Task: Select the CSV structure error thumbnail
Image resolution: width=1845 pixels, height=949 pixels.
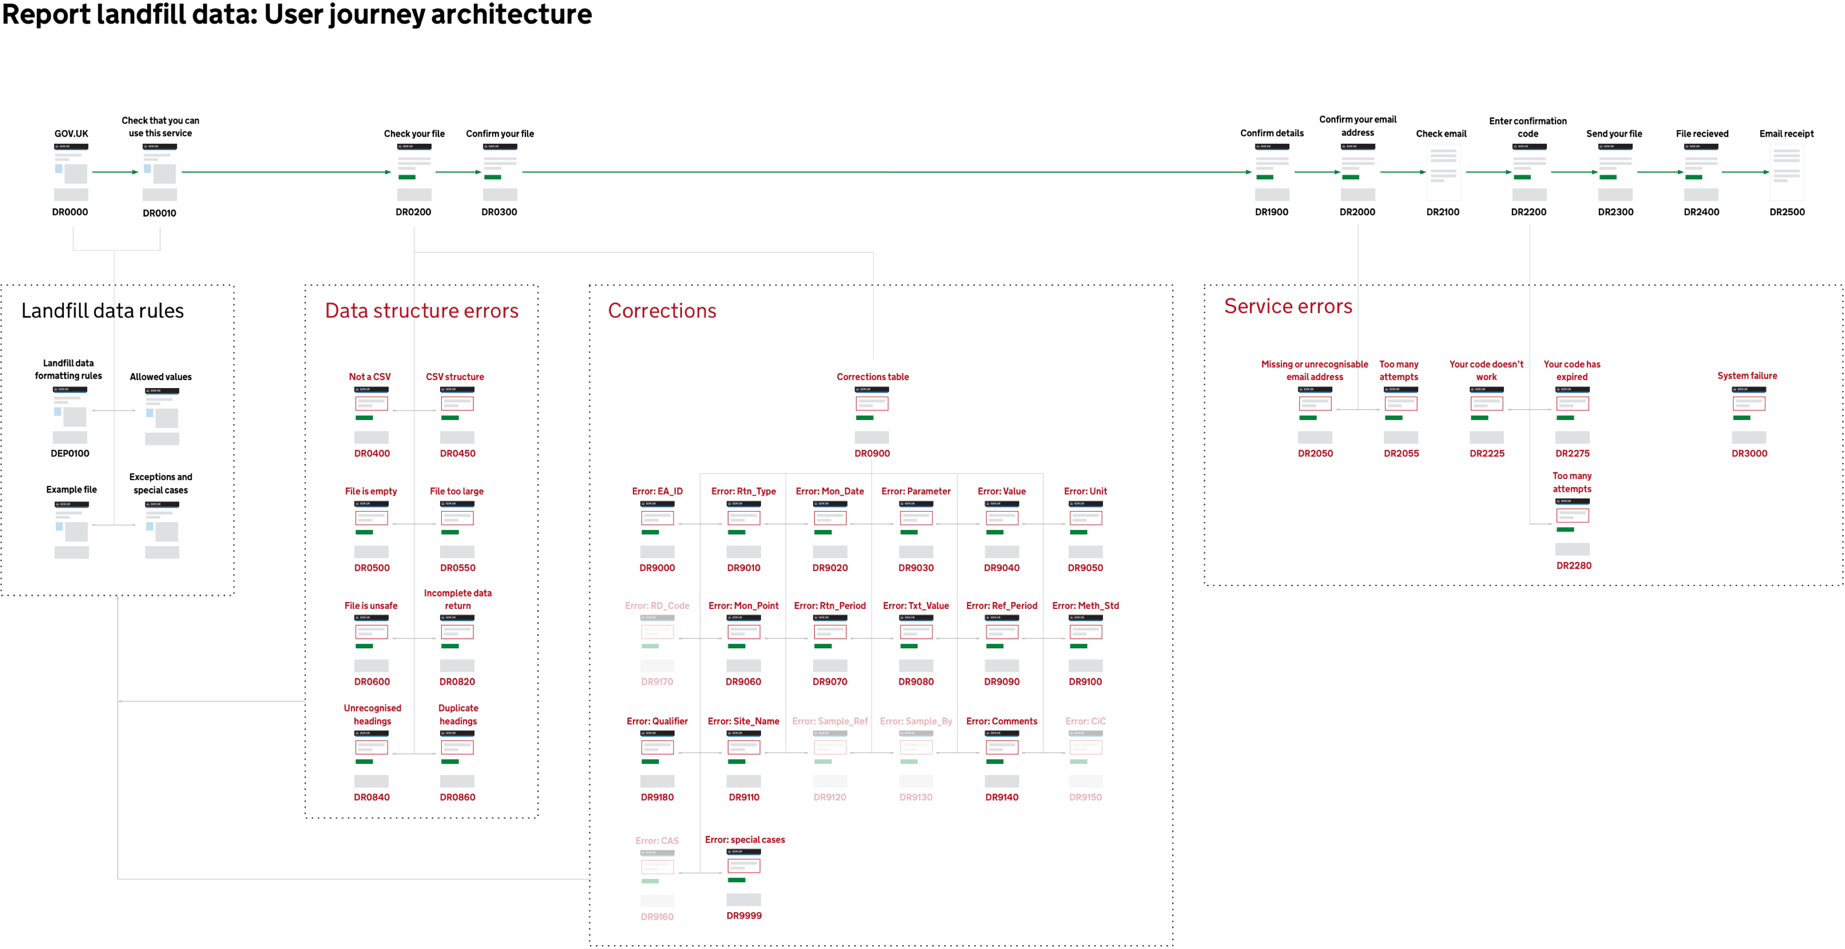Action: coord(457,415)
